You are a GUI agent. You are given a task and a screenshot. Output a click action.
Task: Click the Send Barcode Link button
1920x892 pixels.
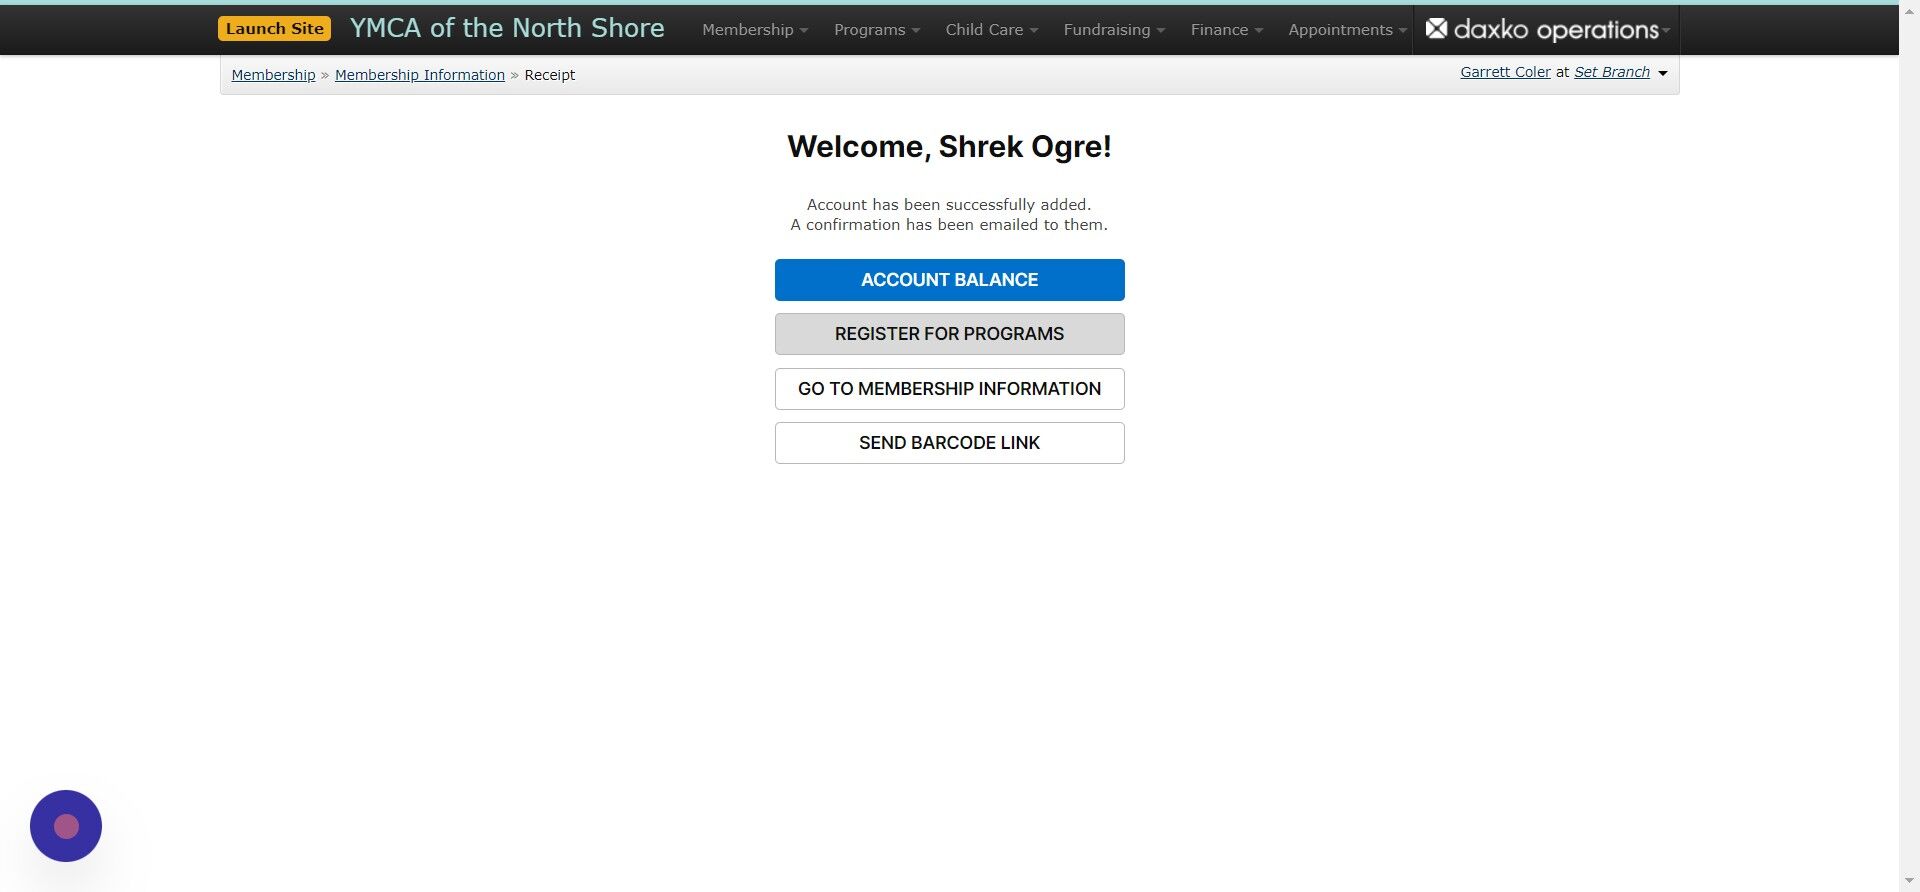[x=949, y=443]
